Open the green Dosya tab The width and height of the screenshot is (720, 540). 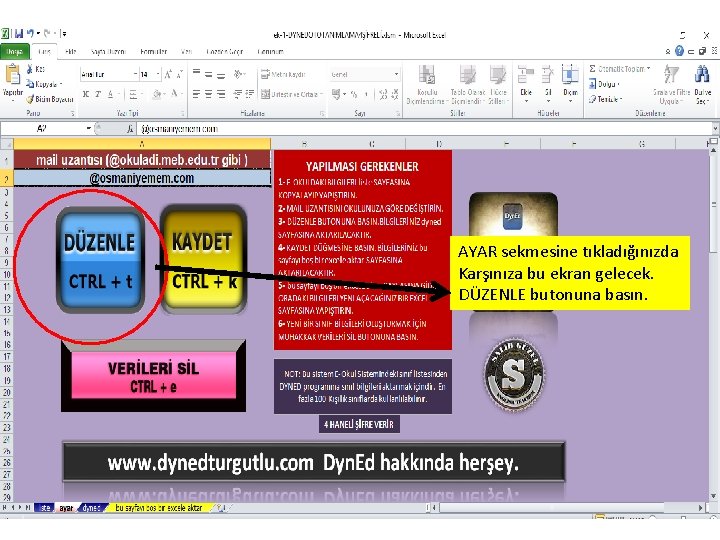point(15,51)
